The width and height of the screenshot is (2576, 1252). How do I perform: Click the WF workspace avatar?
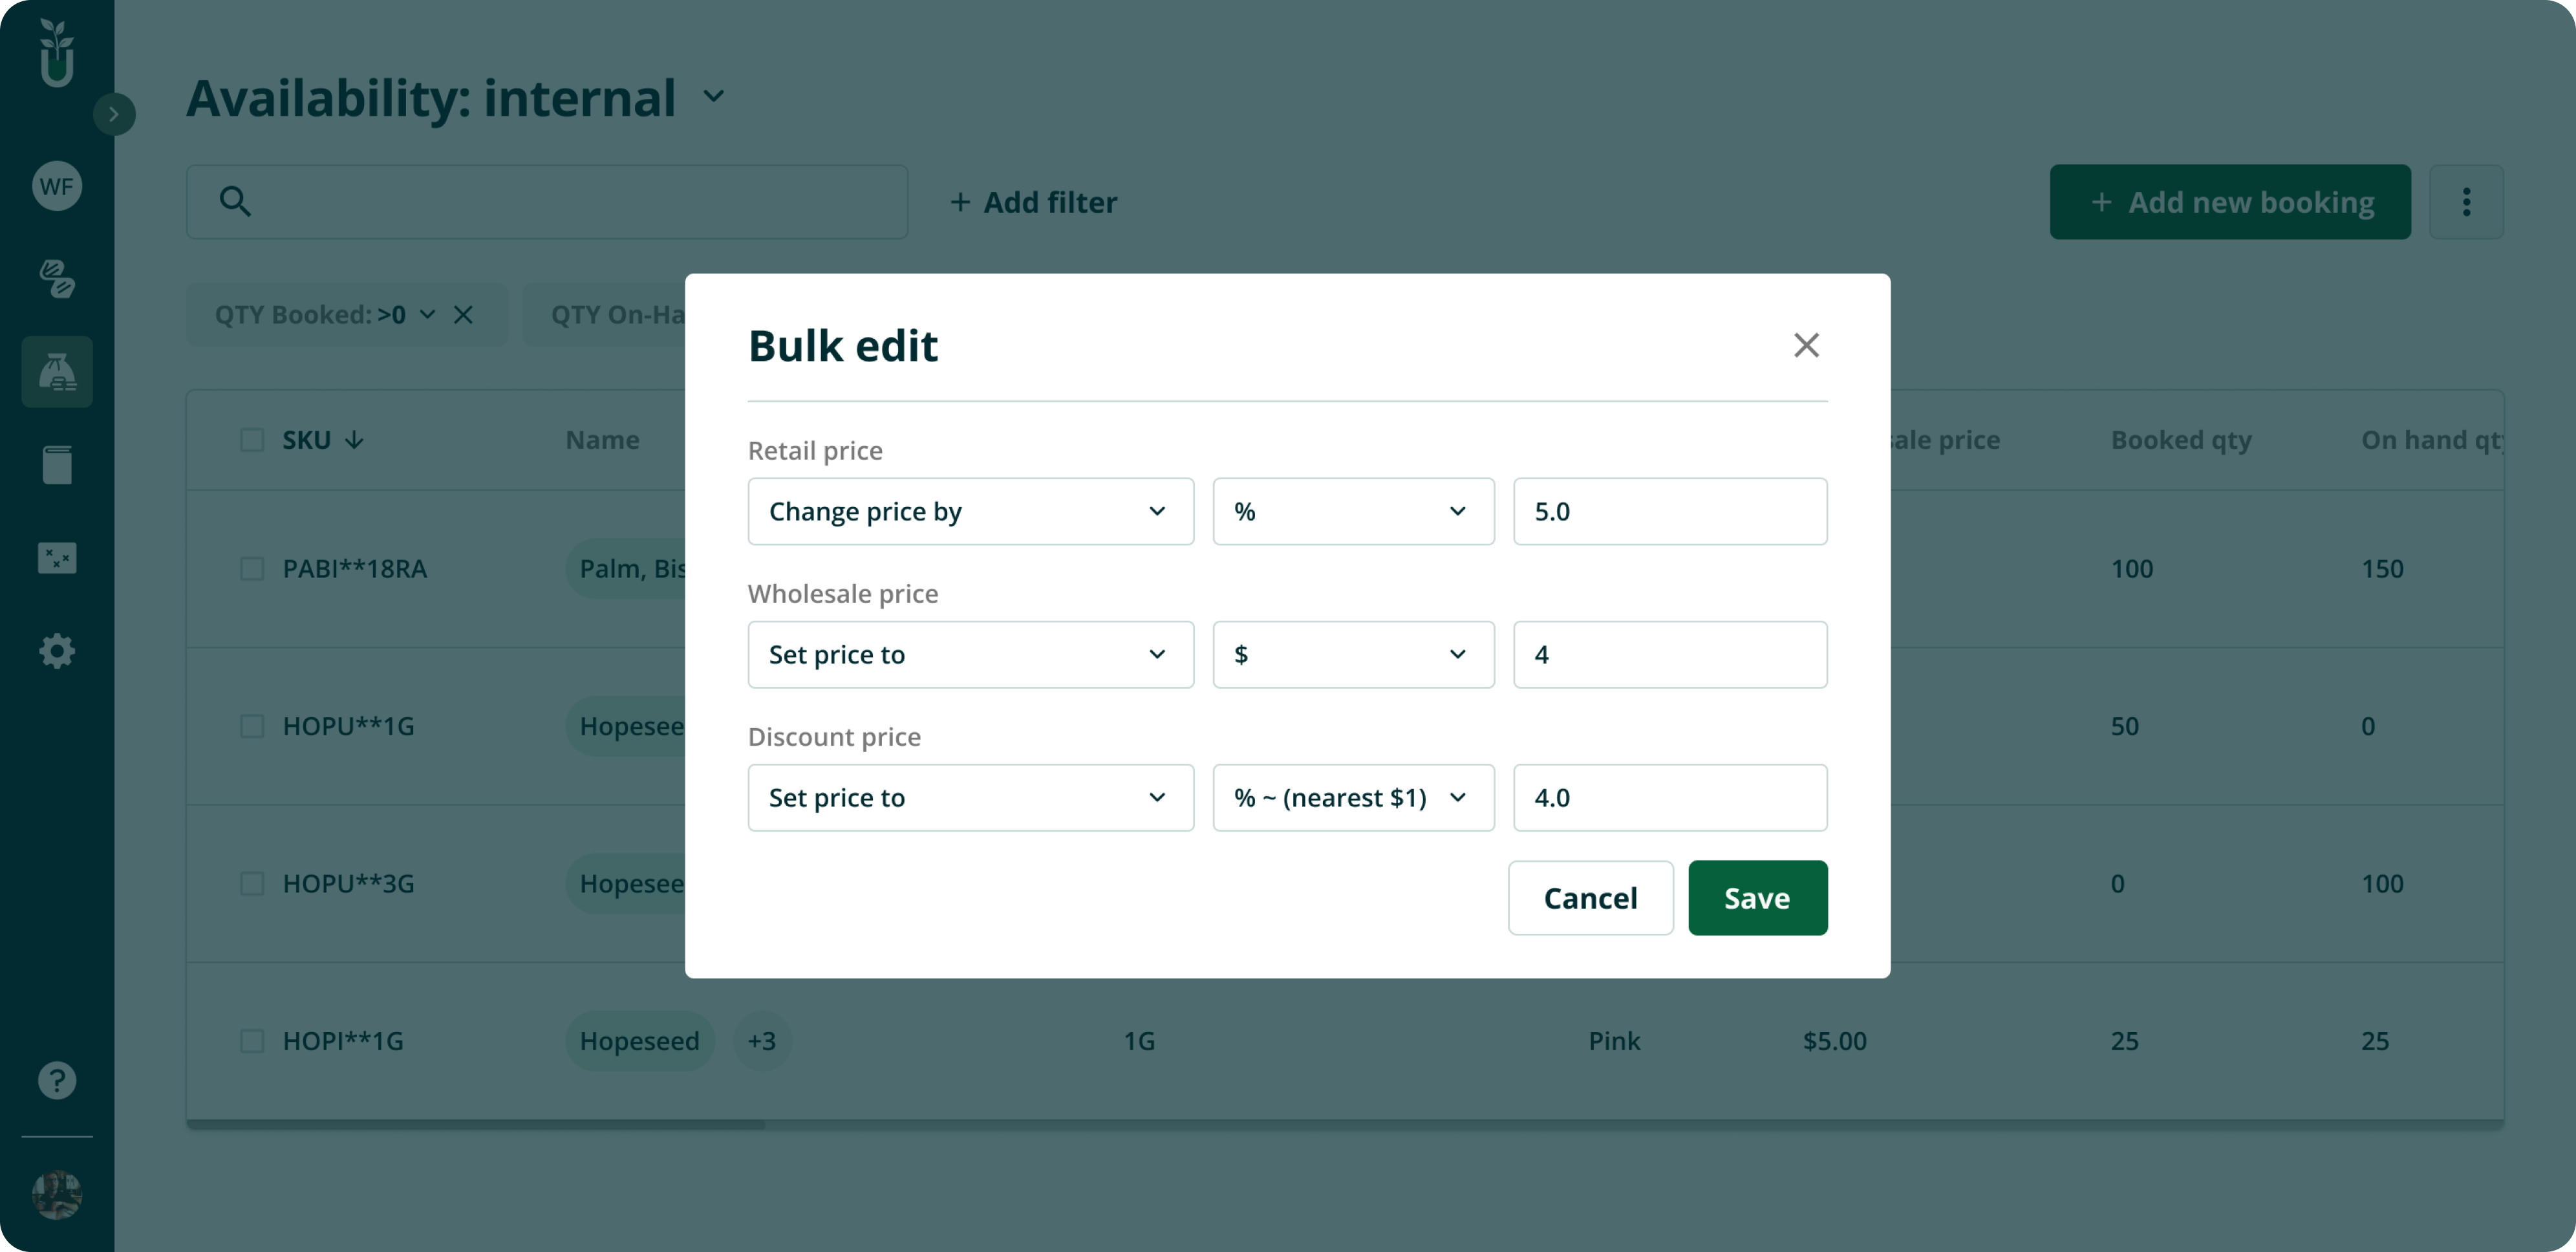pos(57,186)
